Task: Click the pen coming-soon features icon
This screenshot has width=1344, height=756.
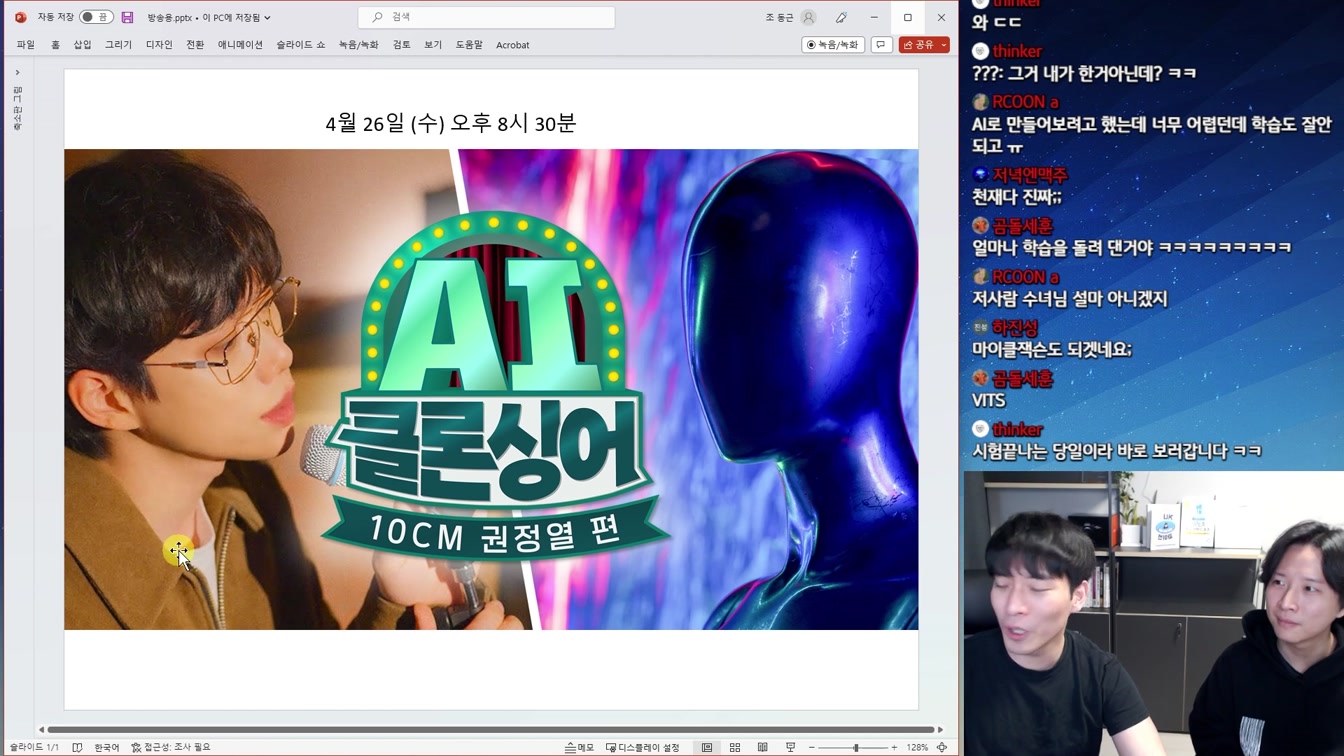Action: (841, 17)
